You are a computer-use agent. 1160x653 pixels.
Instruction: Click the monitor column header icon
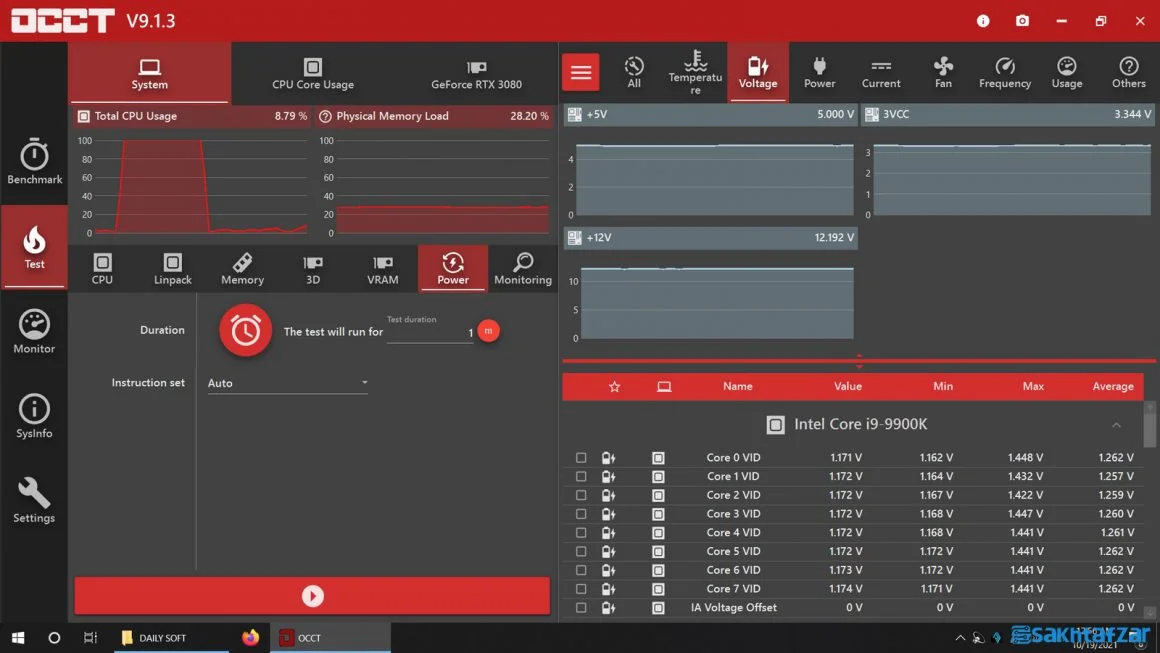664,387
